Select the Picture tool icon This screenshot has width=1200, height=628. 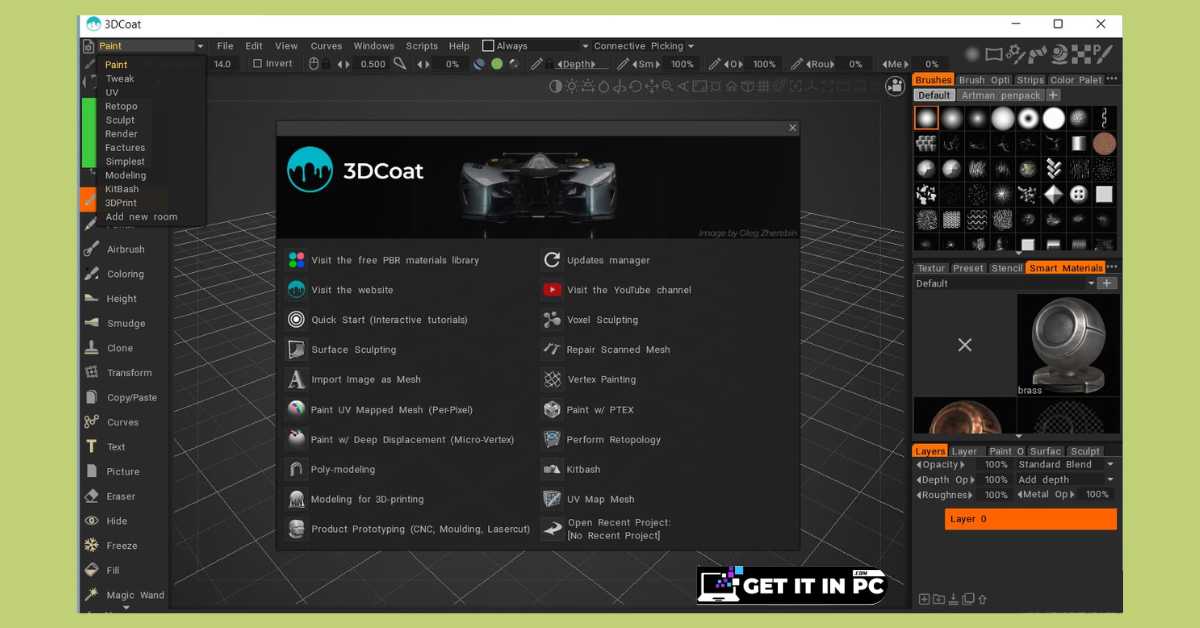pyautogui.click(x=91, y=471)
